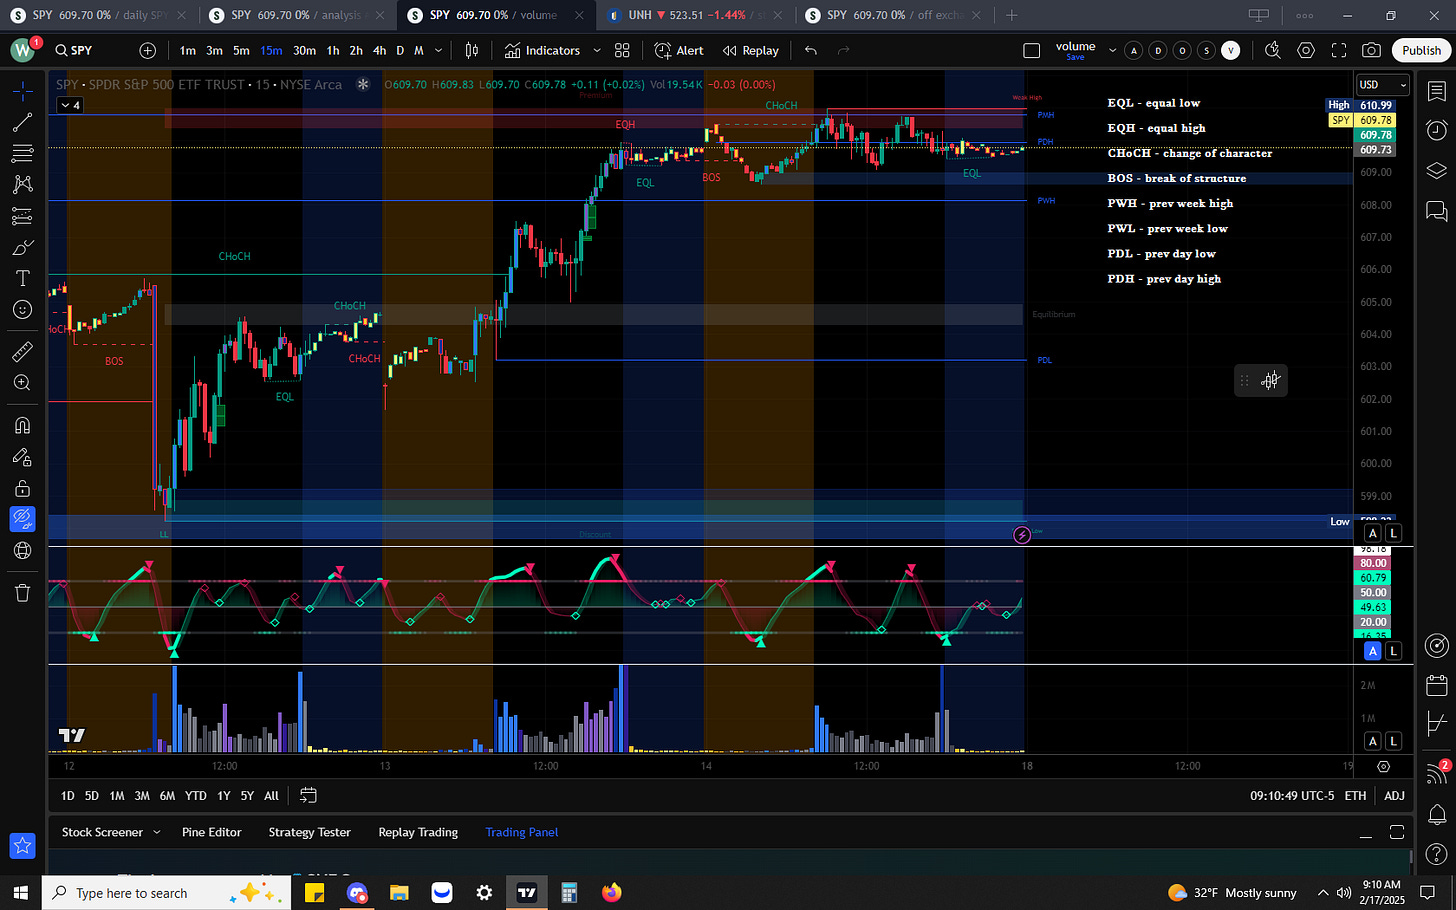Toggle ADJ adjusted data

click(x=1394, y=796)
